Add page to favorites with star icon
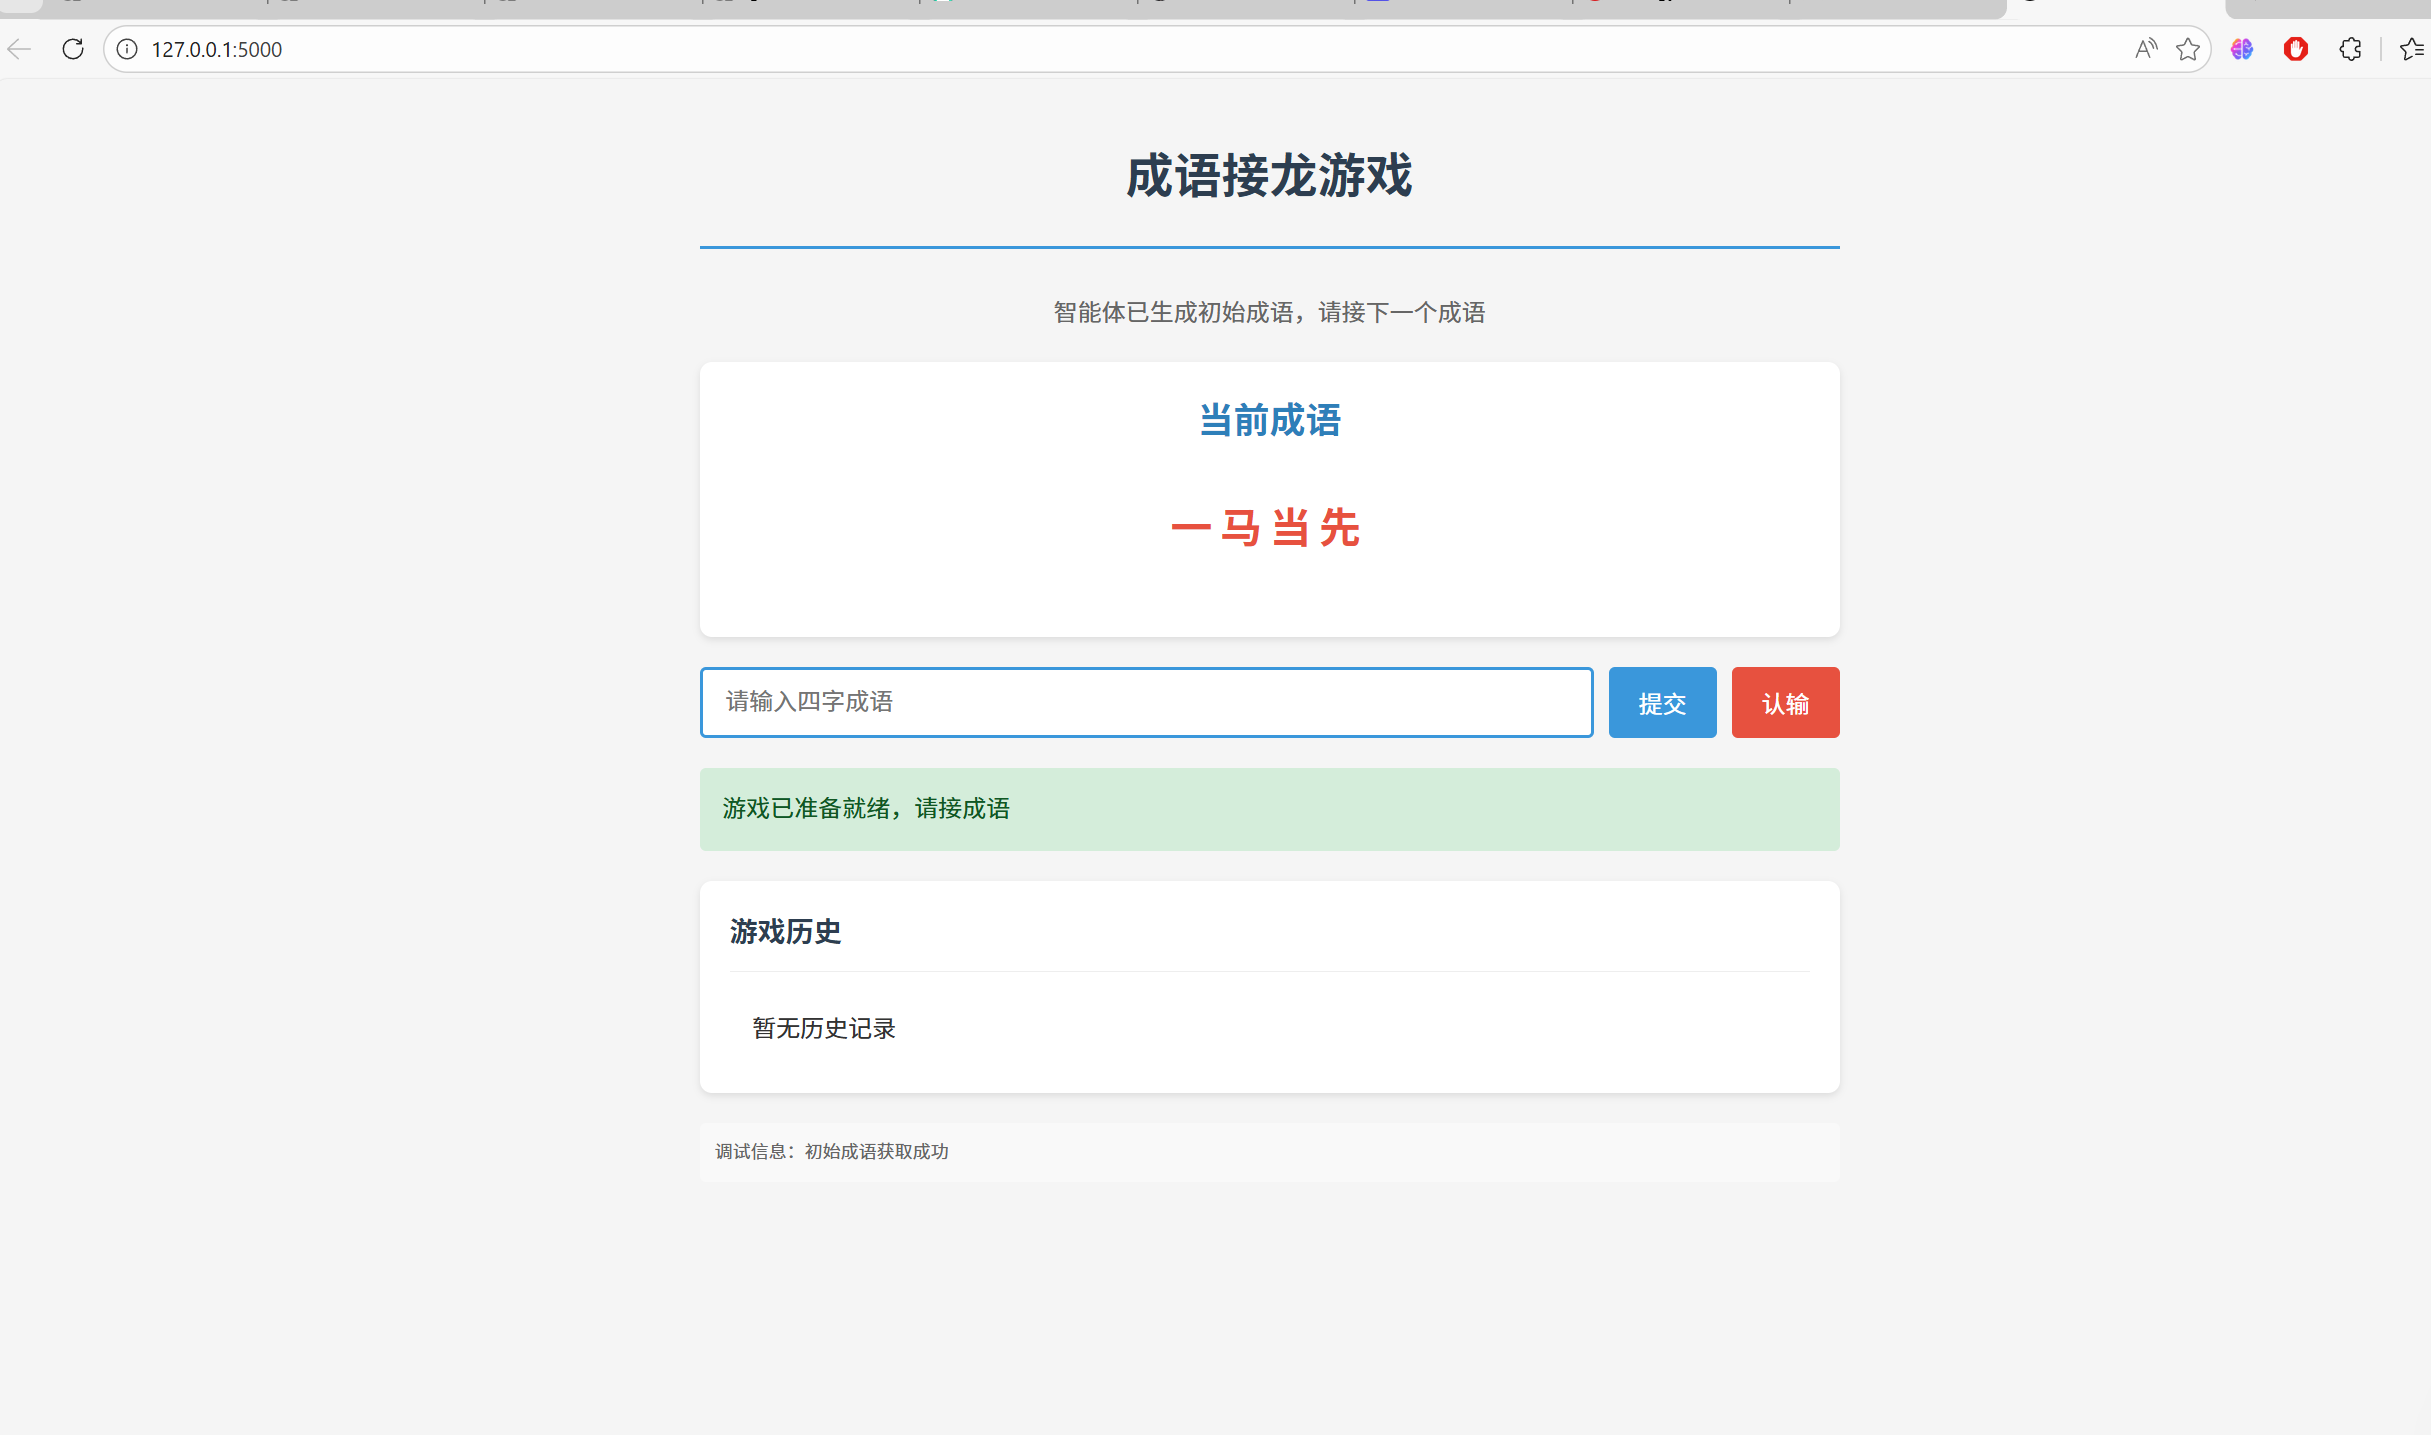 pyautogui.click(x=2188, y=49)
